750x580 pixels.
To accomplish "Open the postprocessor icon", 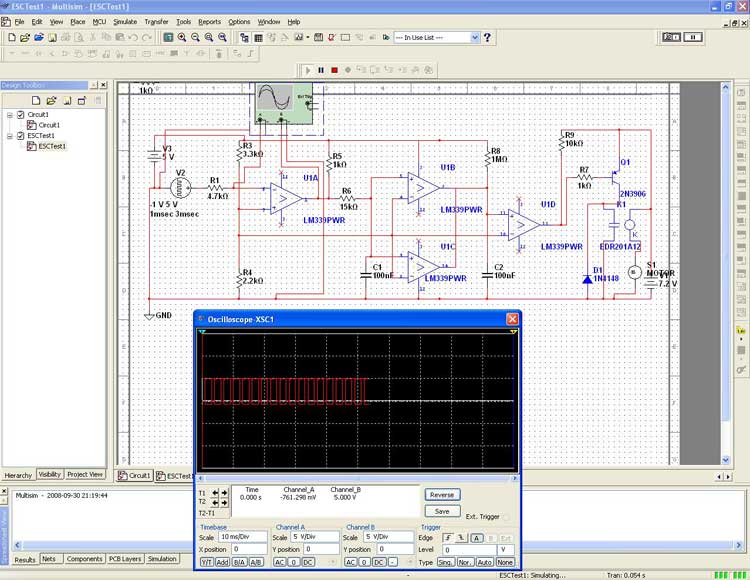I will [x=318, y=37].
